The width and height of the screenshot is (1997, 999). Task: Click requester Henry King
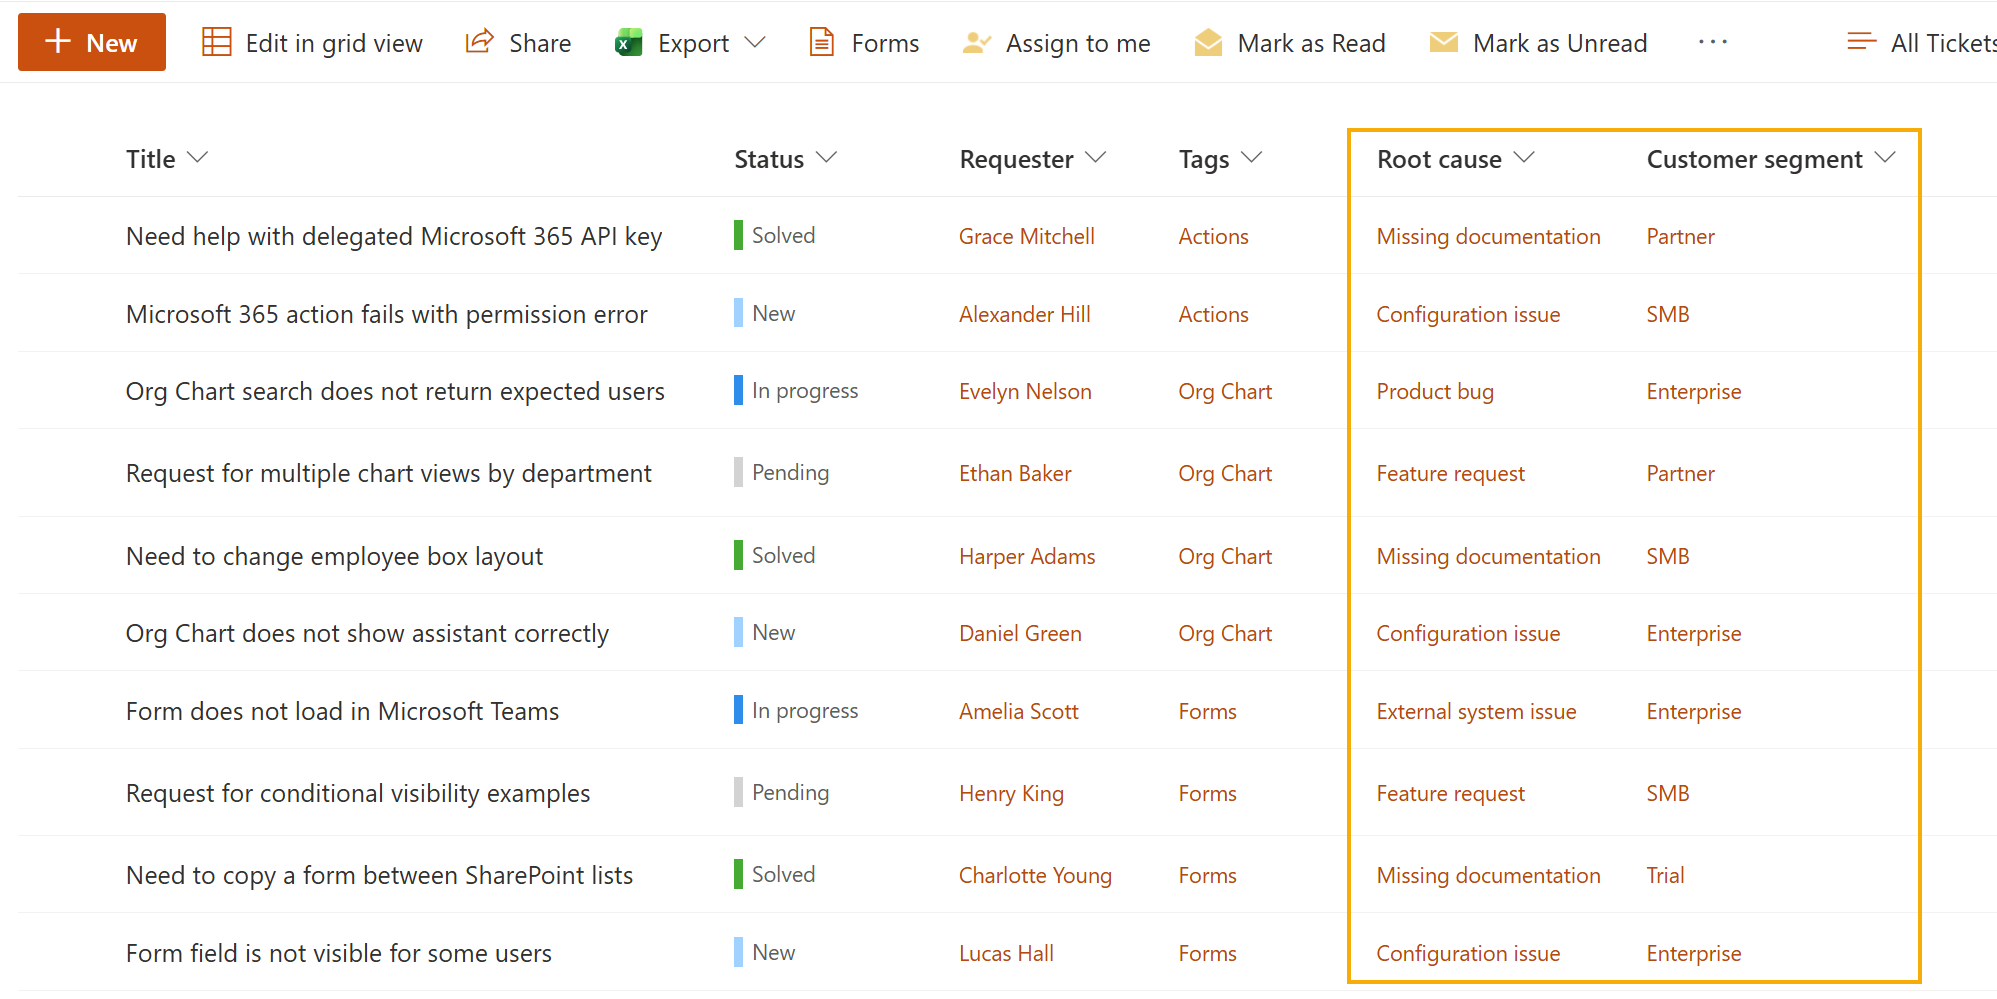click(1011, 793)
